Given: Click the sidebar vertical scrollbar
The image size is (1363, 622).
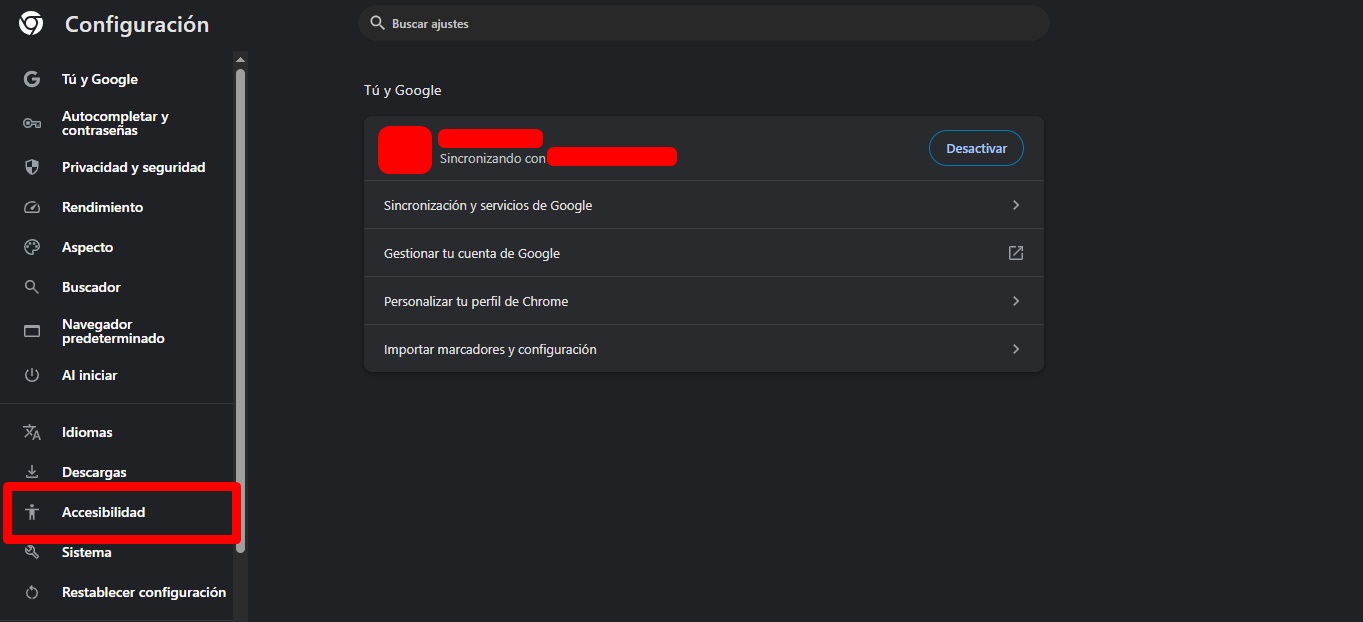Looking at the screenshot, I should pos(240,310).
